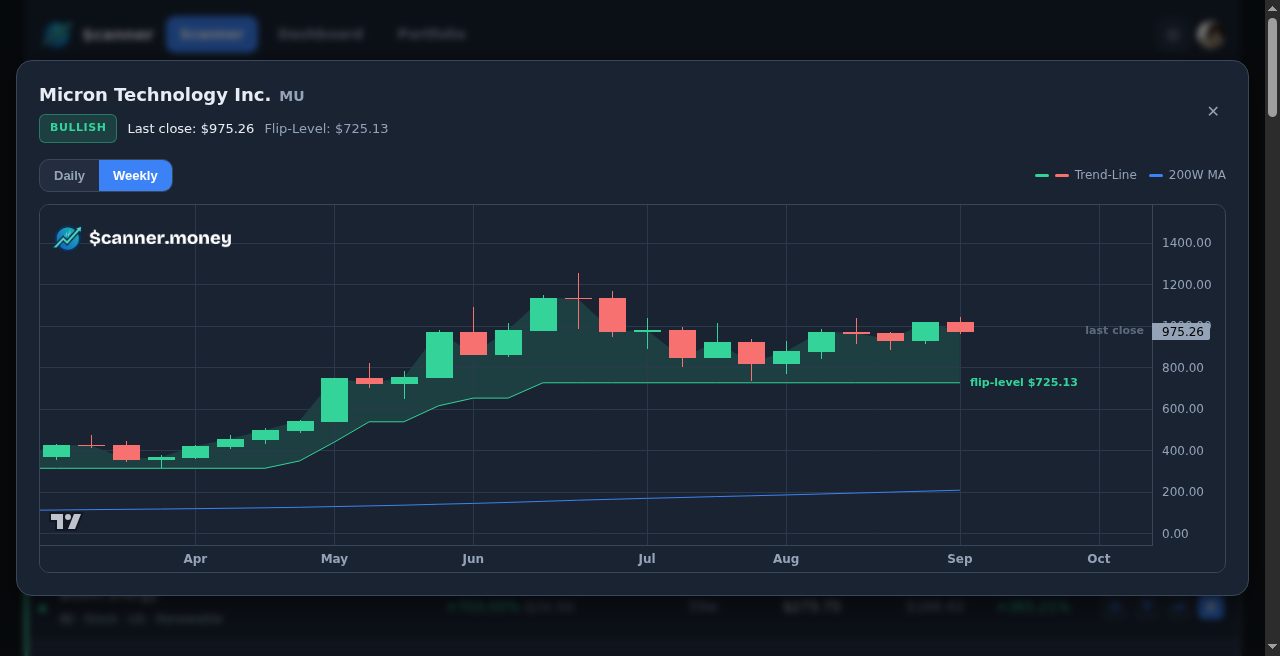Click the Apr label on time axis

coord(195,559)
